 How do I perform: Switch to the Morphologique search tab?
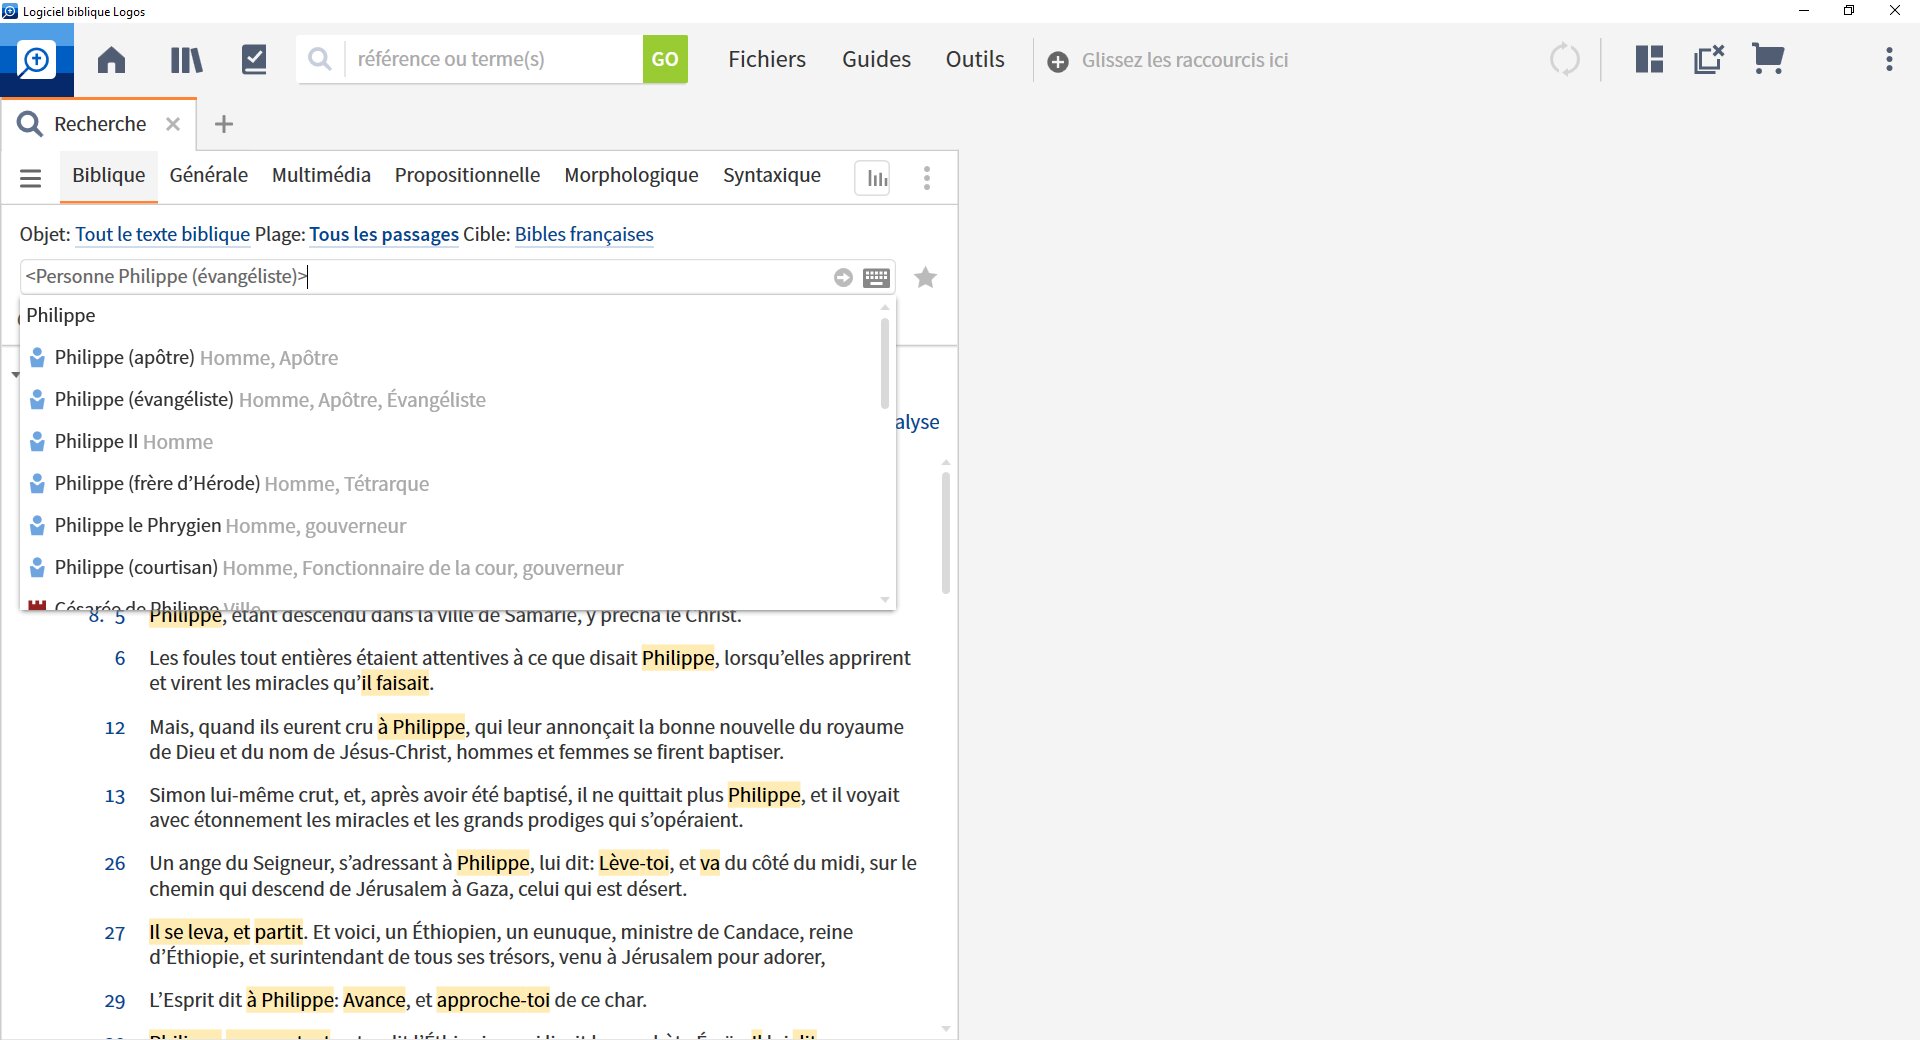[x=631, y=175]
